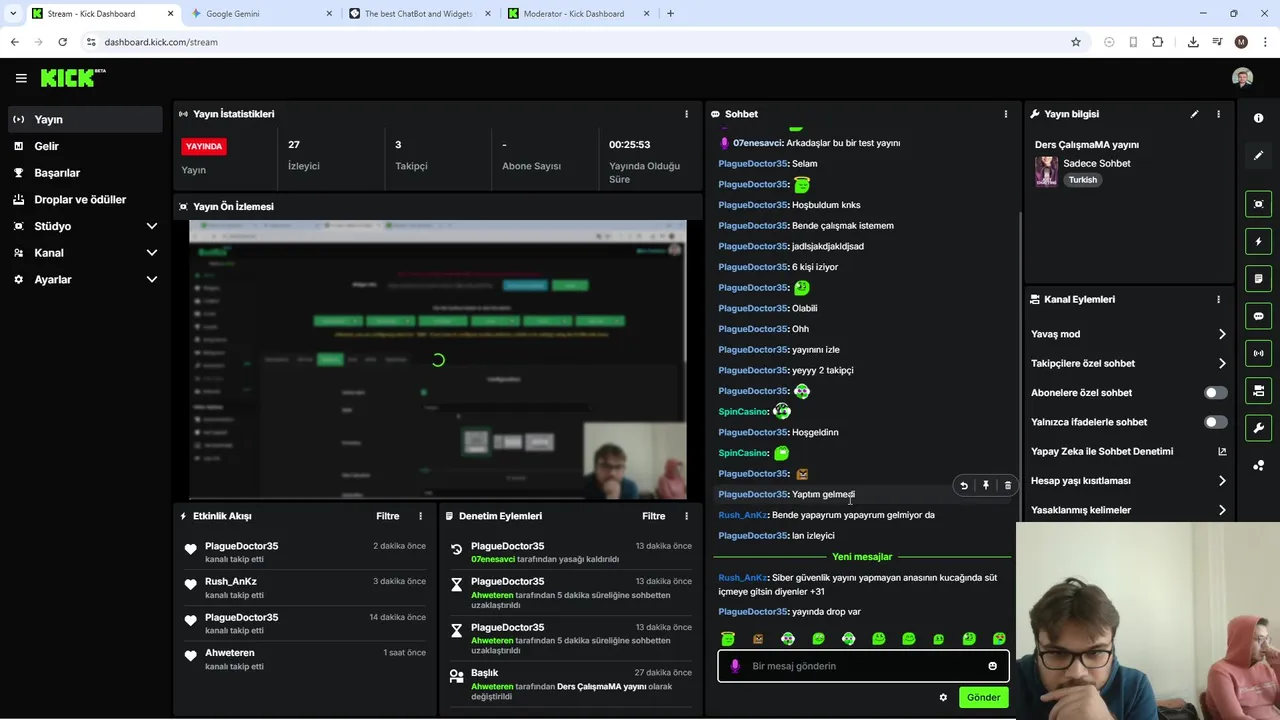The width and height of the screenshot is (1280, 720).
Task: Open the Kanal Eylemleri three-dot menu
Action: (x=1218, y=299)
